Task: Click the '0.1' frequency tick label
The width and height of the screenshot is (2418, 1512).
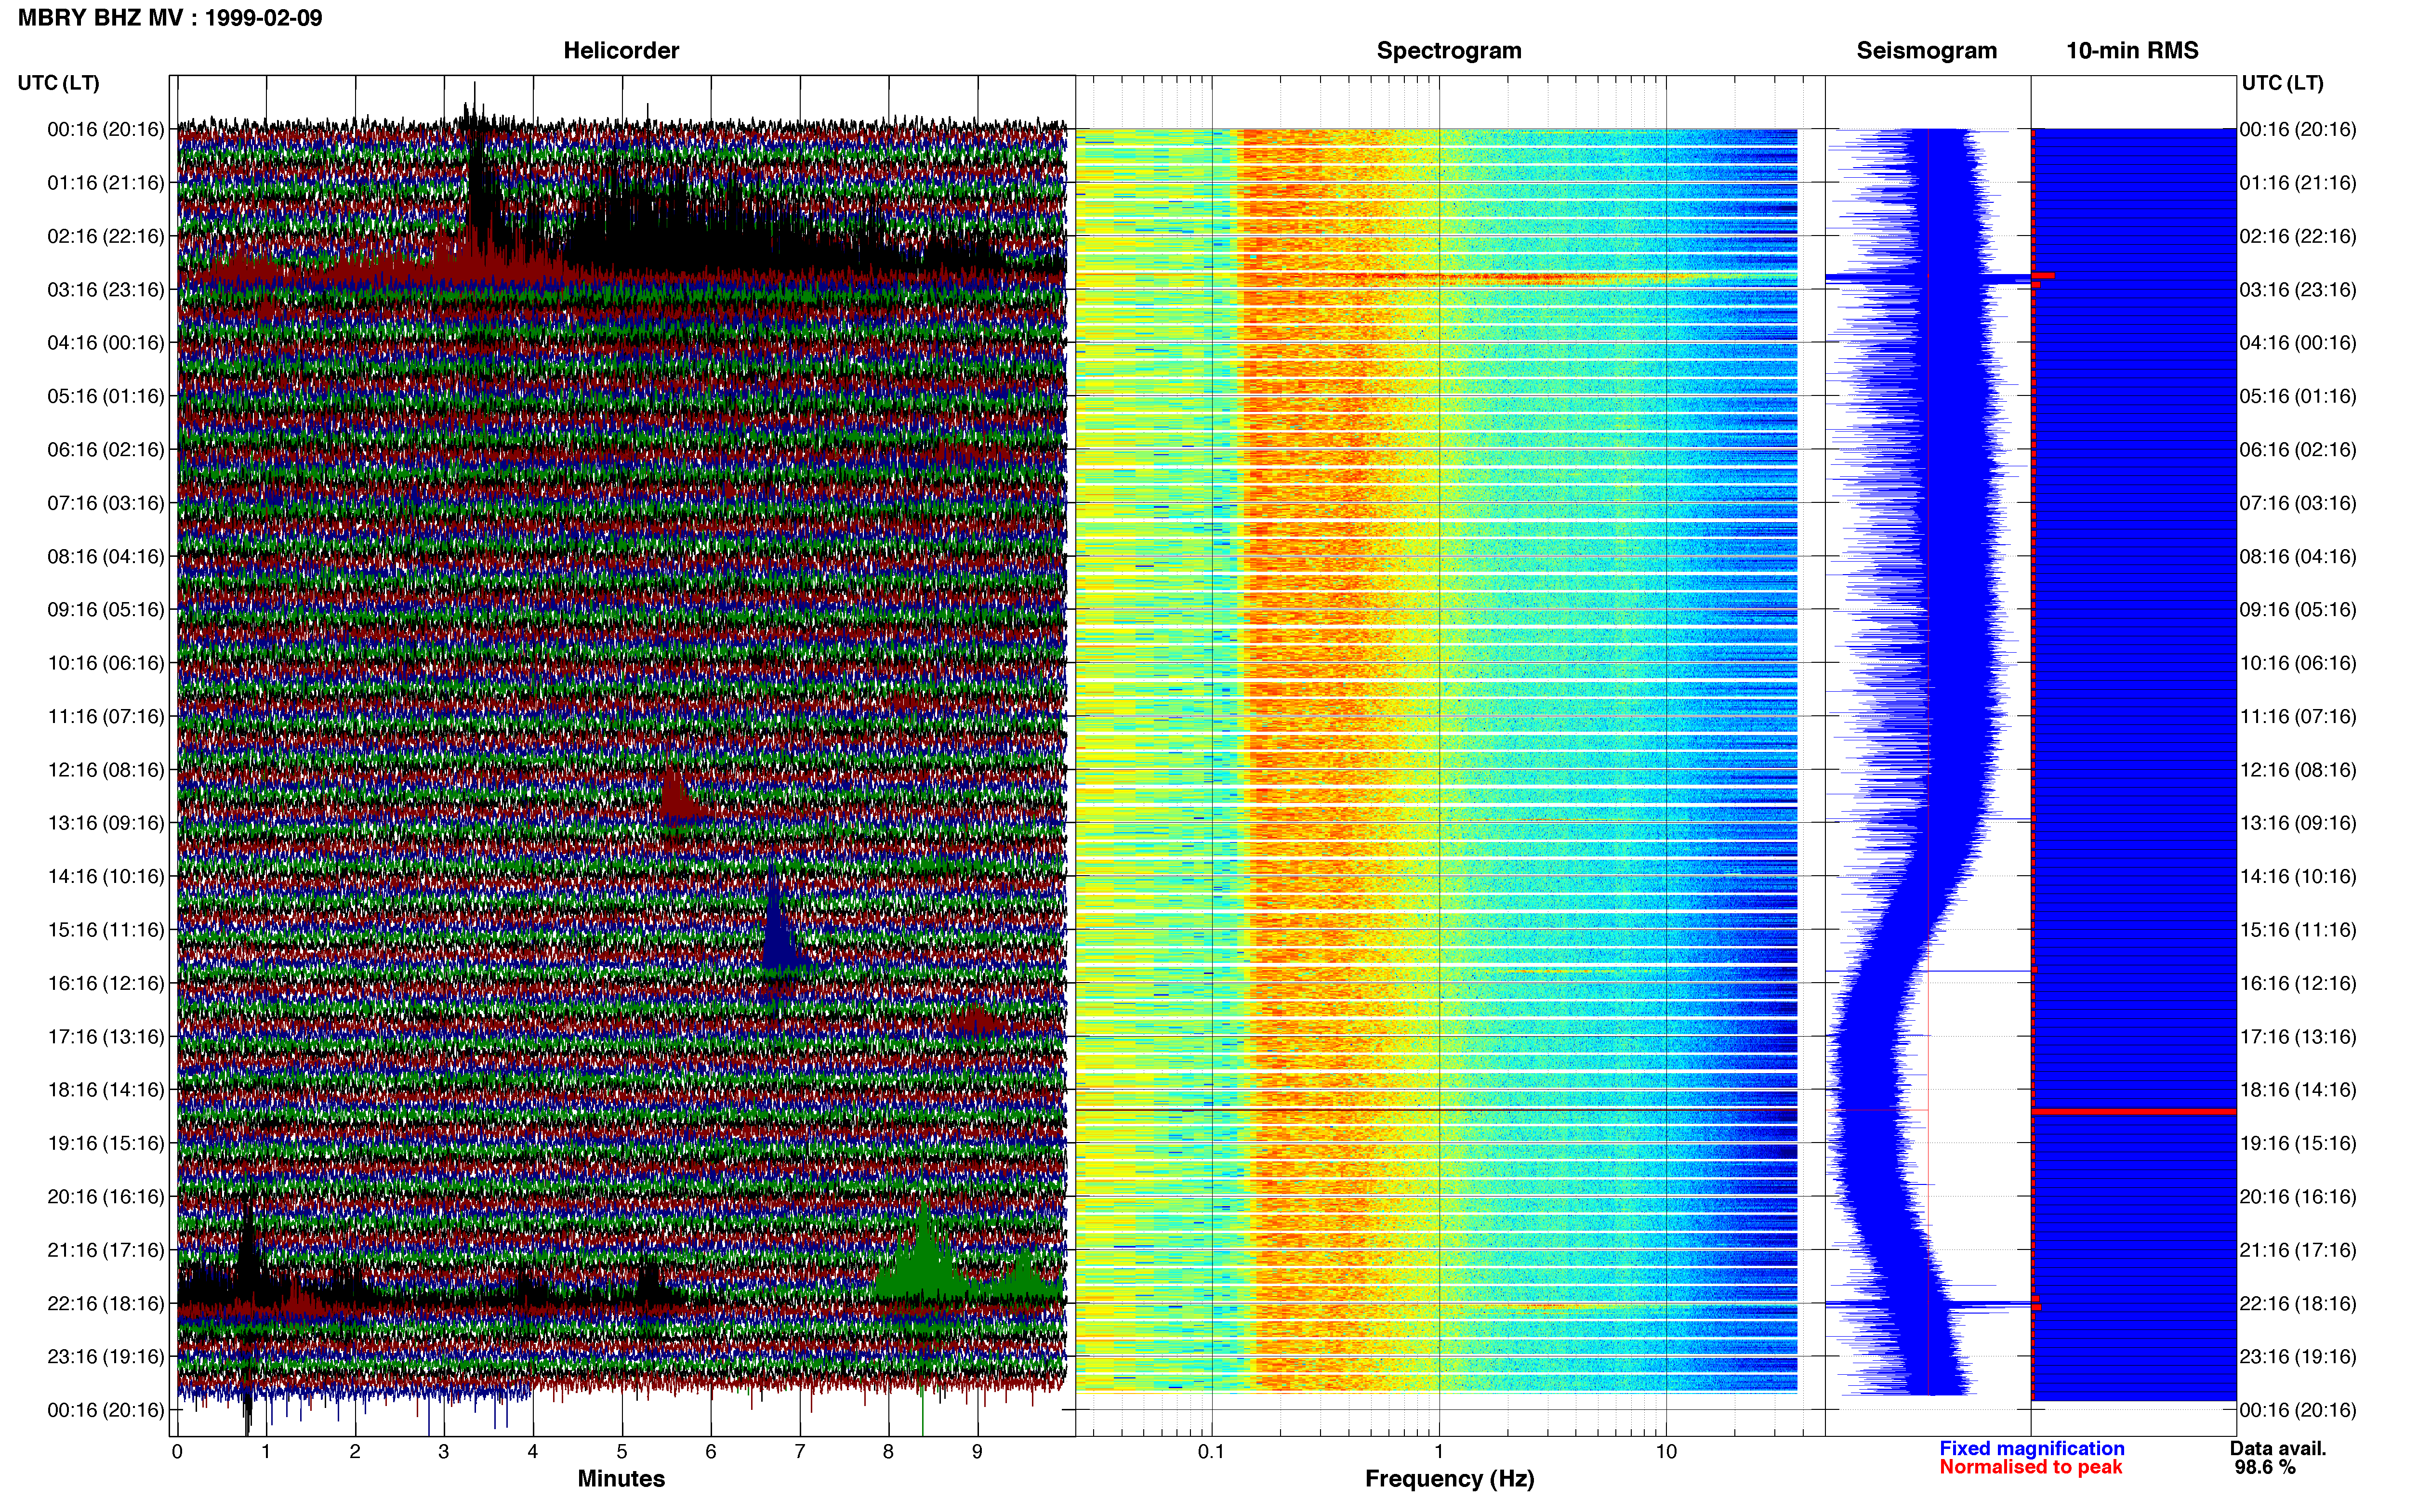Action: pyautogui.click(x=1211, y=1452)
